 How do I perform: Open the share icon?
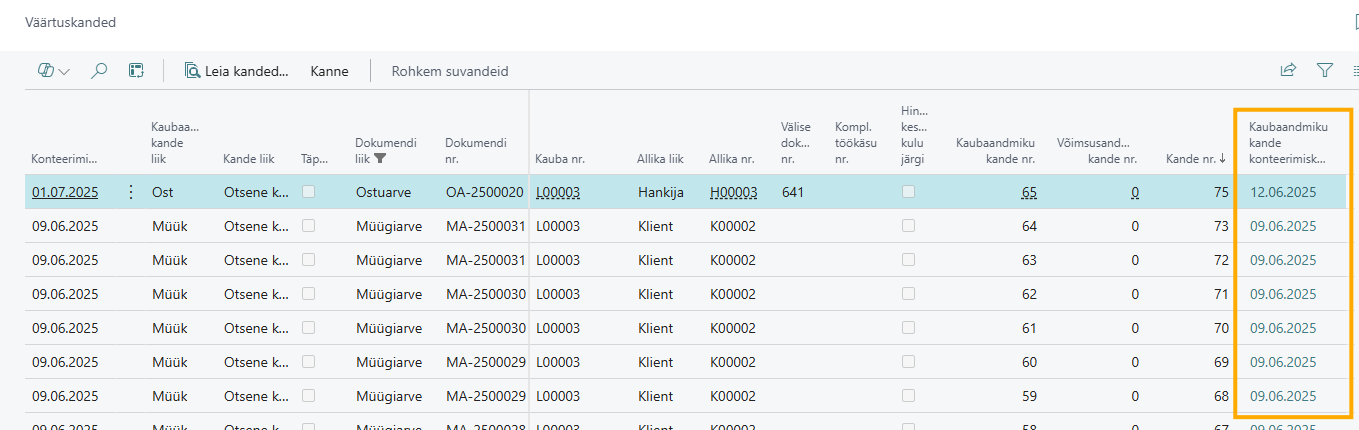point(1289,70)
